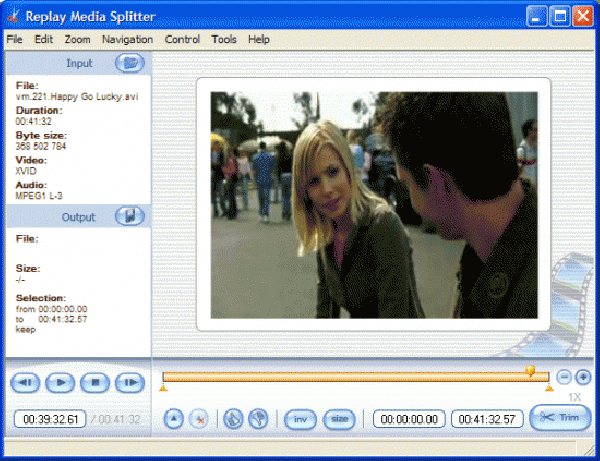The image size is (600, 461).
Task: Click the Input open file icon
Action: point(130,64)
